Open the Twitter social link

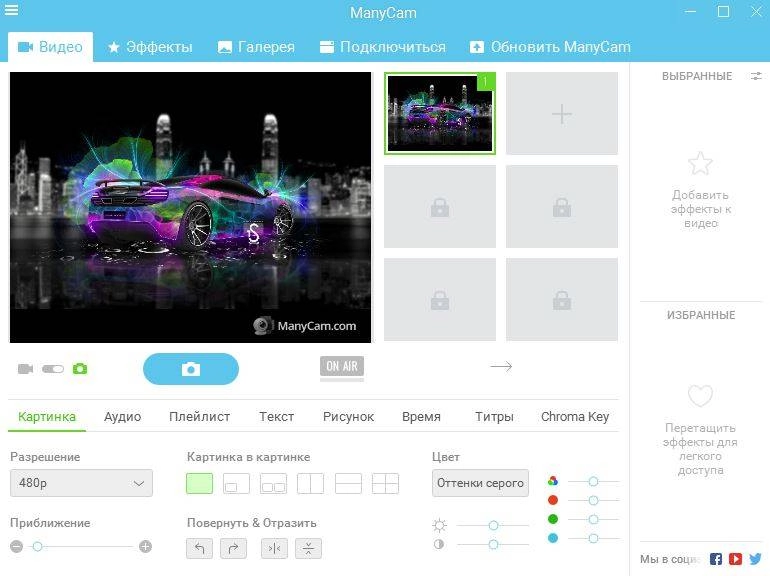755,559
